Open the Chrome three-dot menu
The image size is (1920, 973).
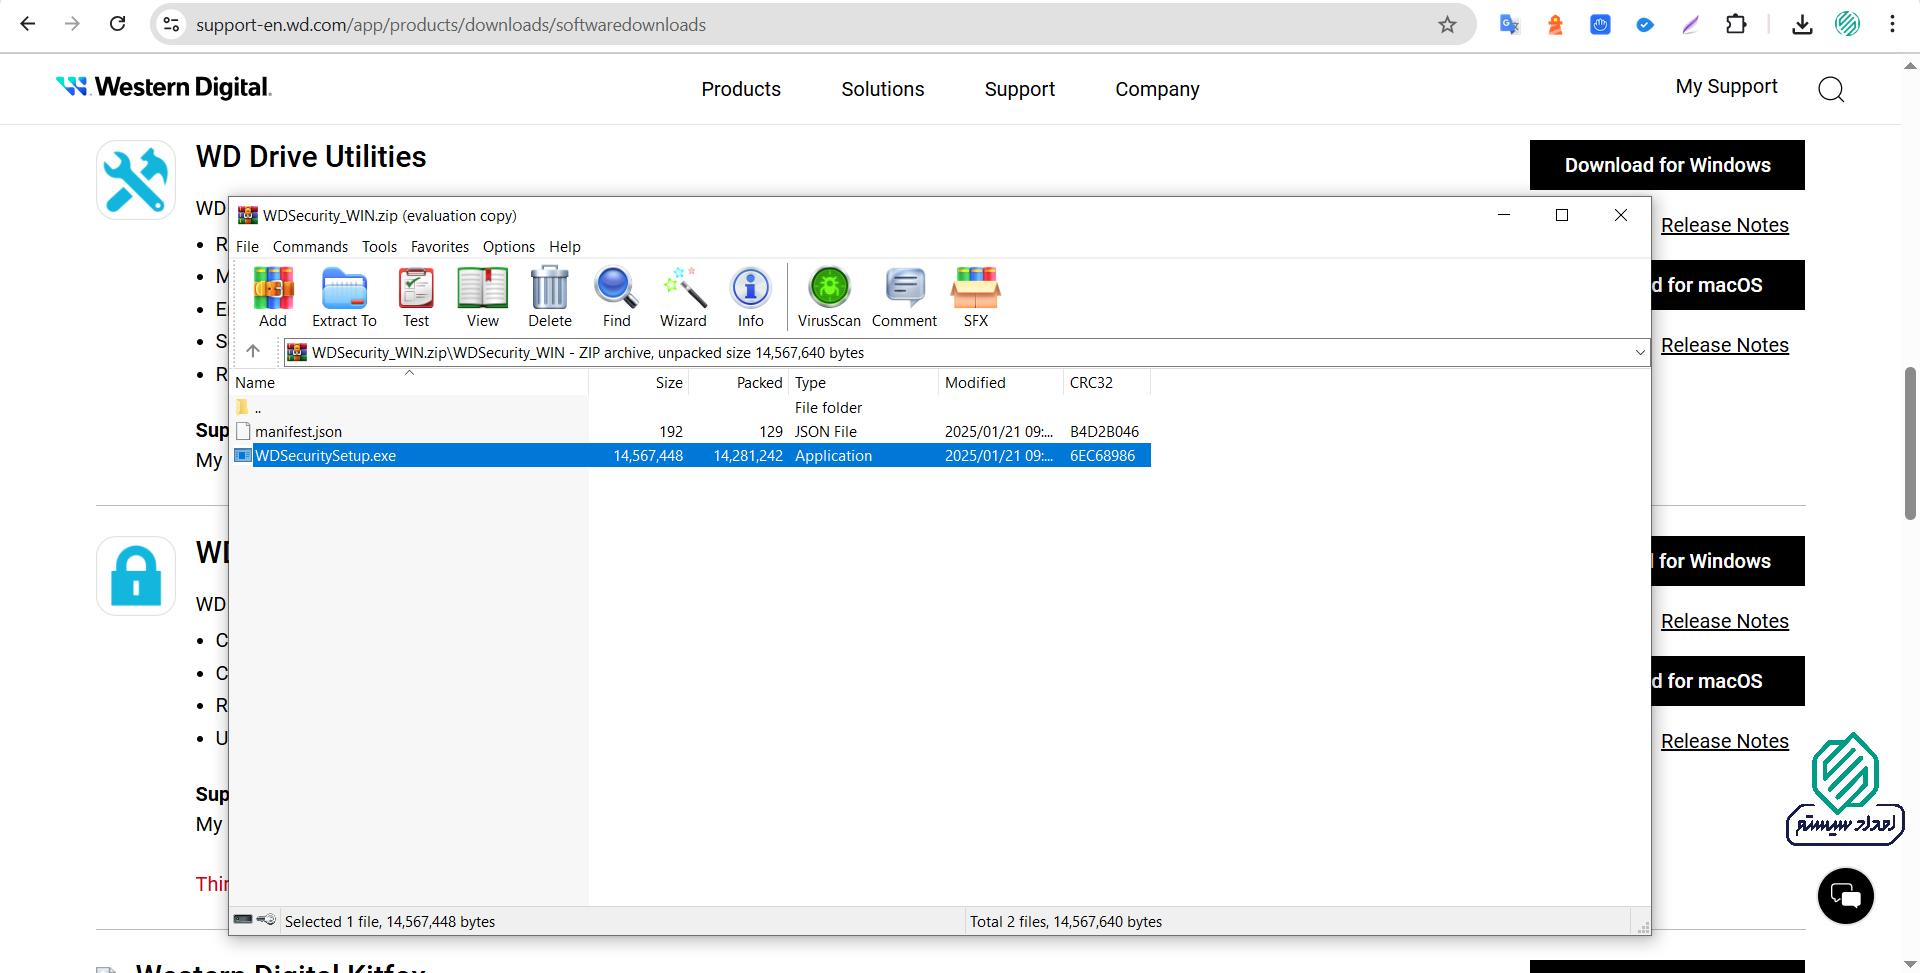1892,25
